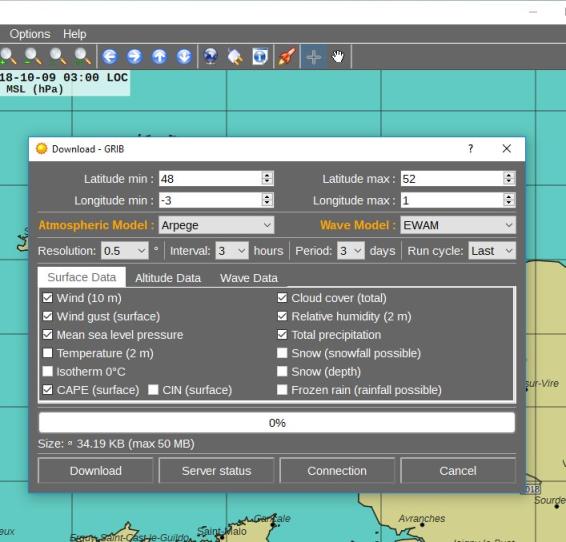The image size is (566, 542).
Task: Open the Options menu
Action: [30, 34]
